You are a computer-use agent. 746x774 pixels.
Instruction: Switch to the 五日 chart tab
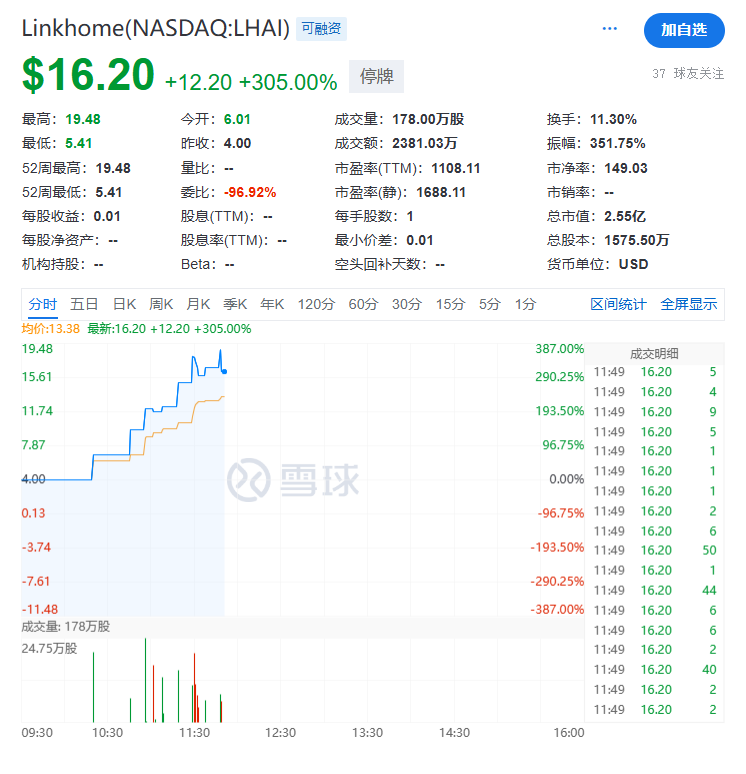pos(84,304)
